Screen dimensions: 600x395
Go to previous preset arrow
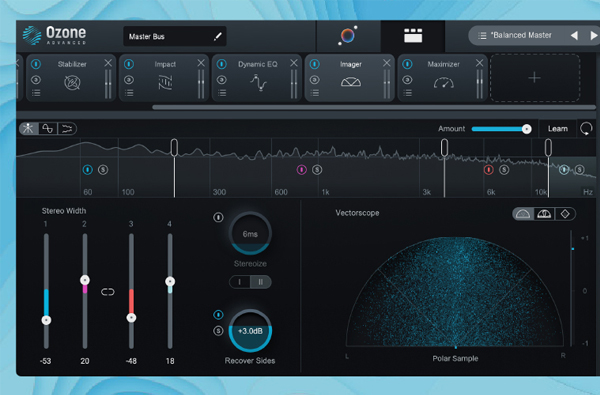[574, 36]
